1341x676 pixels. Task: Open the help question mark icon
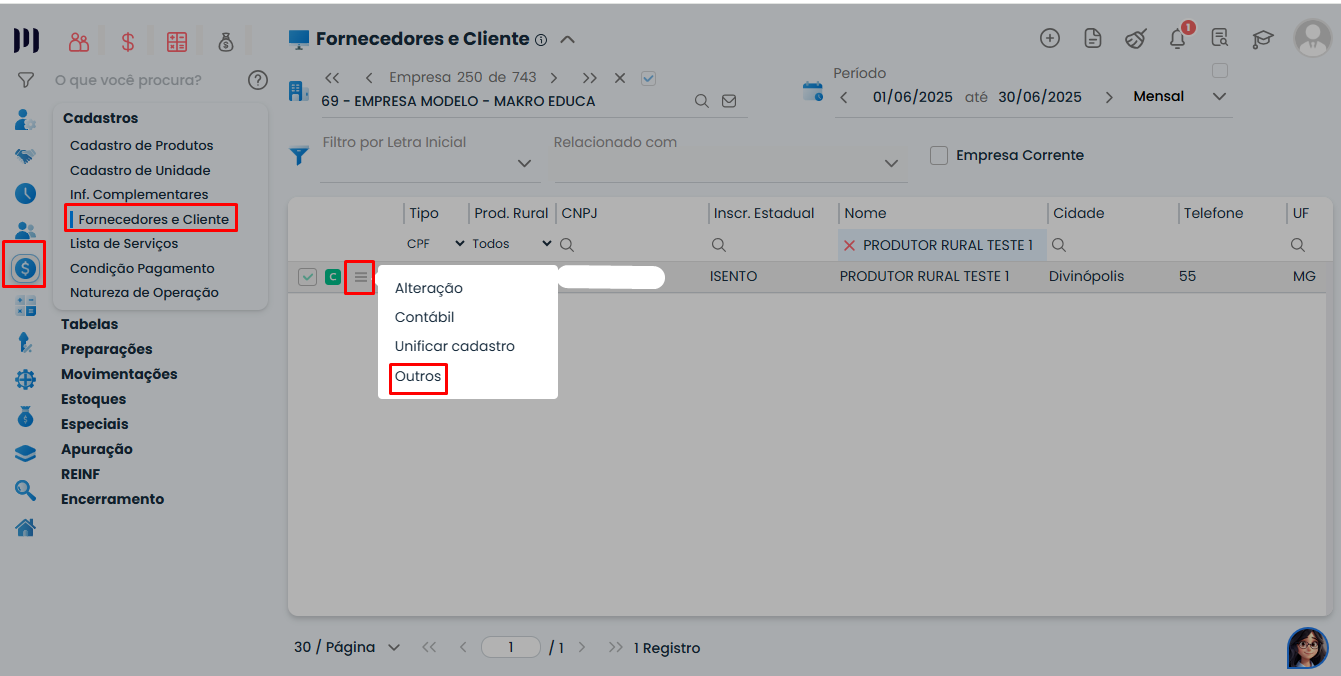[258, 80]
